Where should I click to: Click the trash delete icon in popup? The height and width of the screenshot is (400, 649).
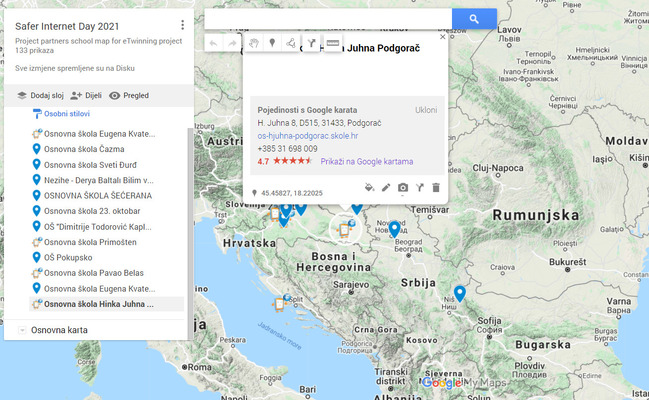click(436, 188)
